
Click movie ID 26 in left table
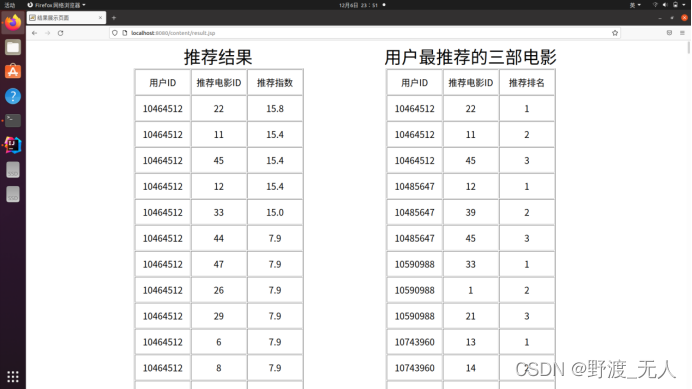point(218,290)
